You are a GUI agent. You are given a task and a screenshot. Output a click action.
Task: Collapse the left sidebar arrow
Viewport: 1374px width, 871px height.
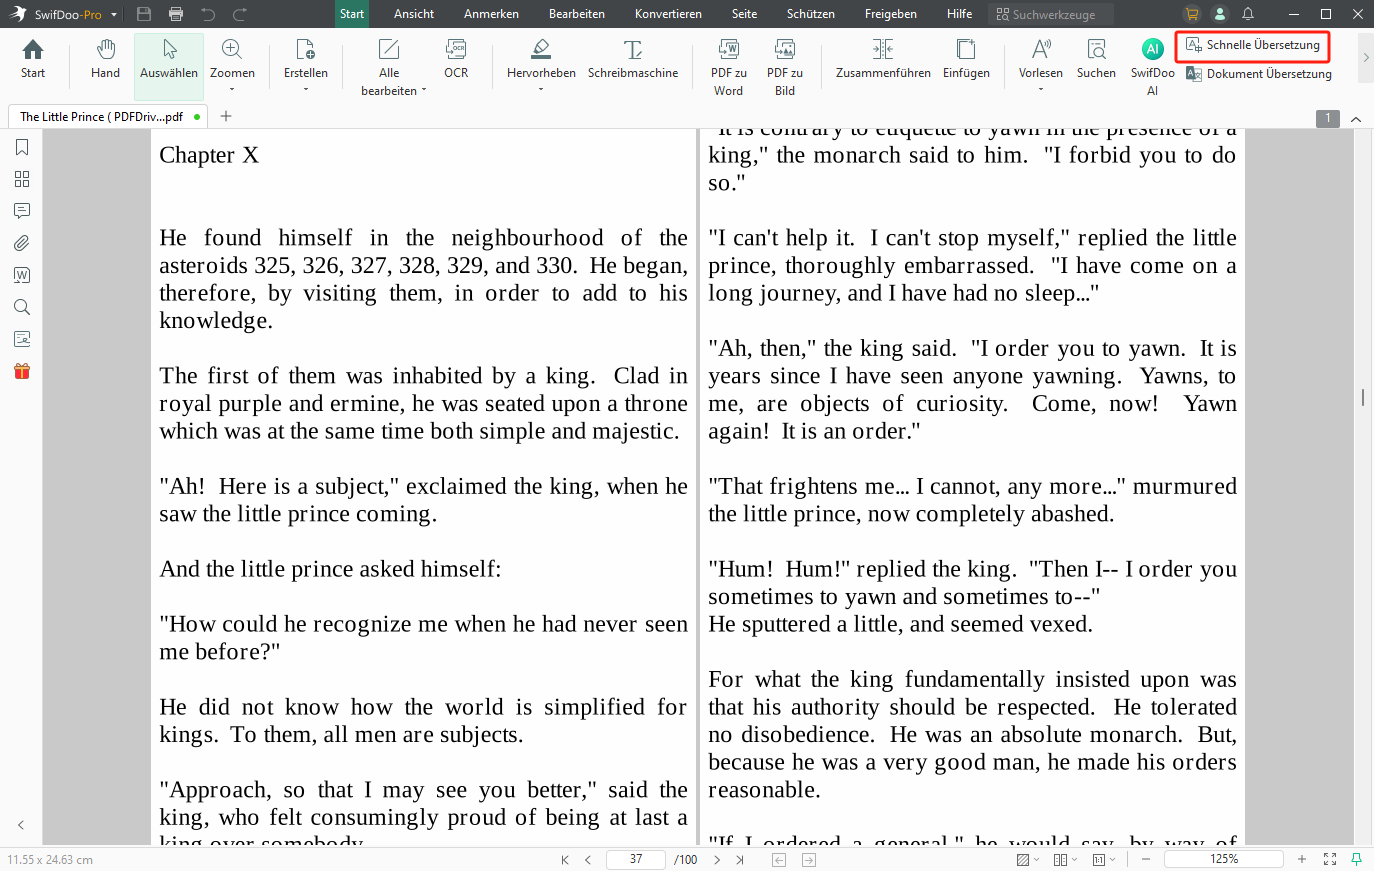(21, 825)
